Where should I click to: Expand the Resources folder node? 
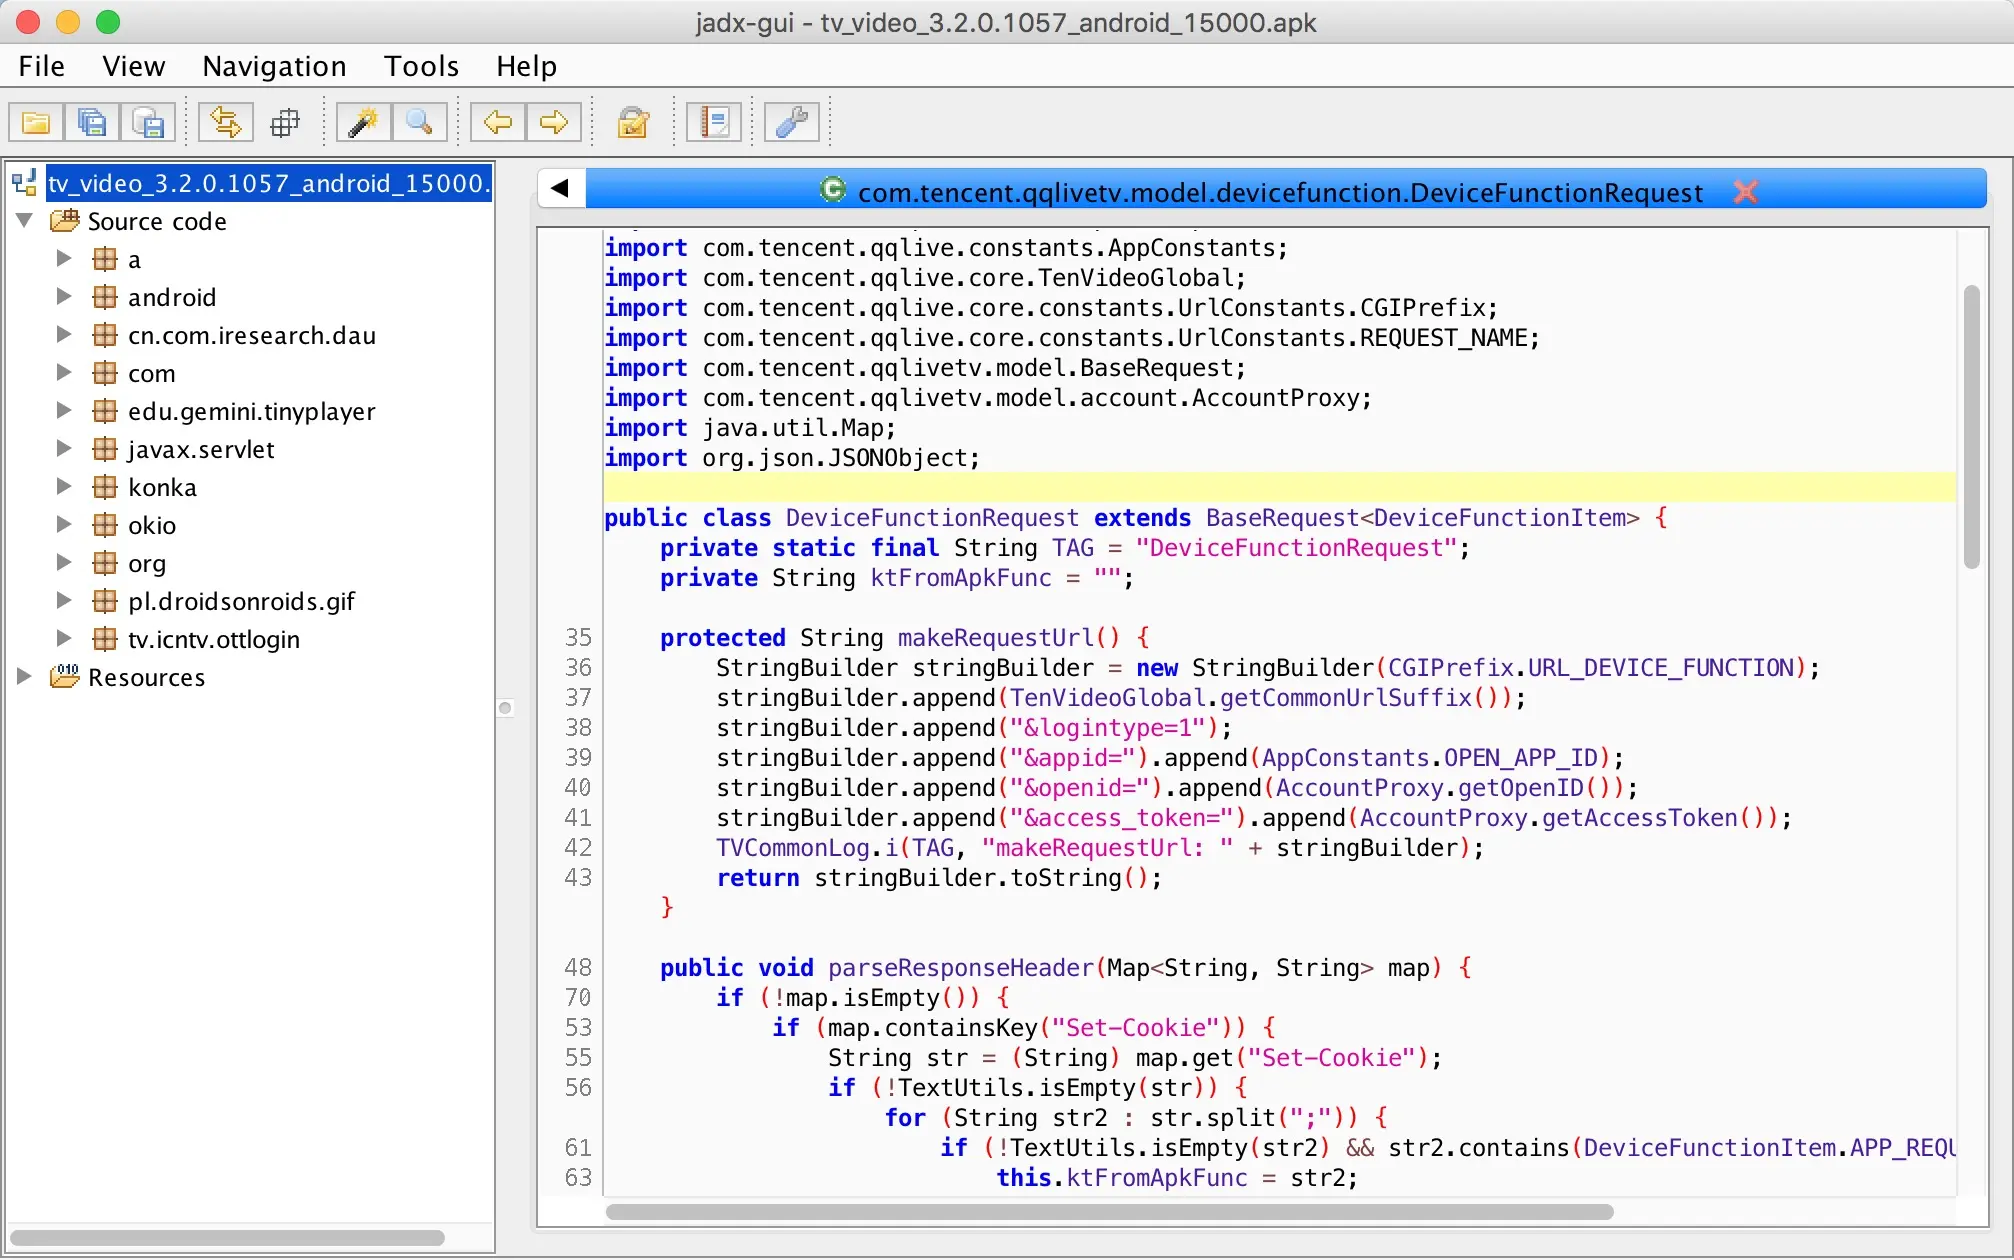coord(25,677)
